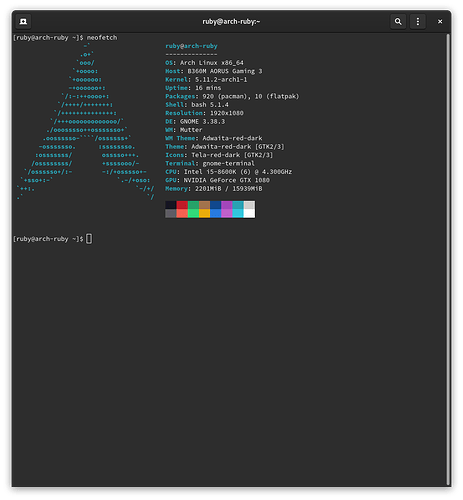463x500 pixels.
Task: Click the Memory usage line
Action: [214, 189]
